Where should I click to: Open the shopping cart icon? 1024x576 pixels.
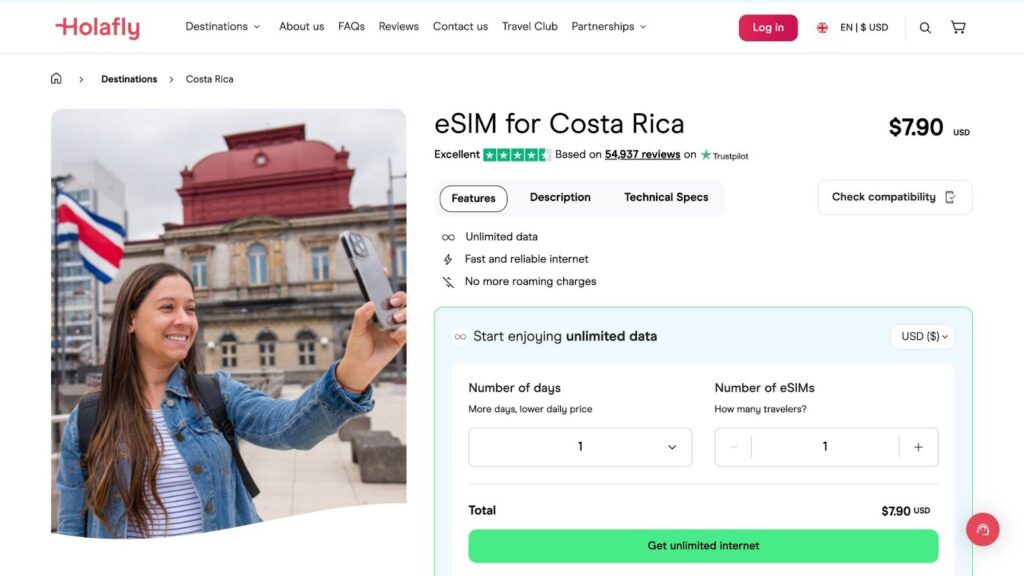pos(958,27)
